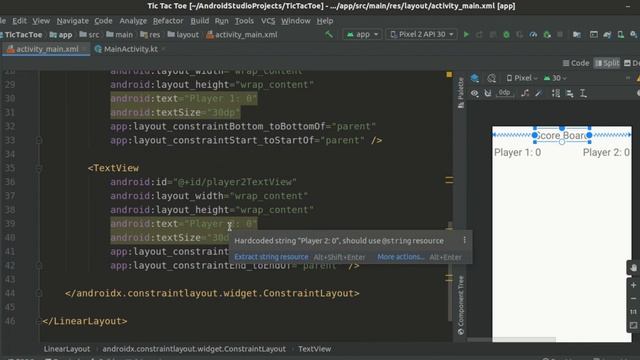Click LinearLayout in the bottom breadcrumb bar
640x360 pixels.
pyautogui.click(x=67, y=349)
